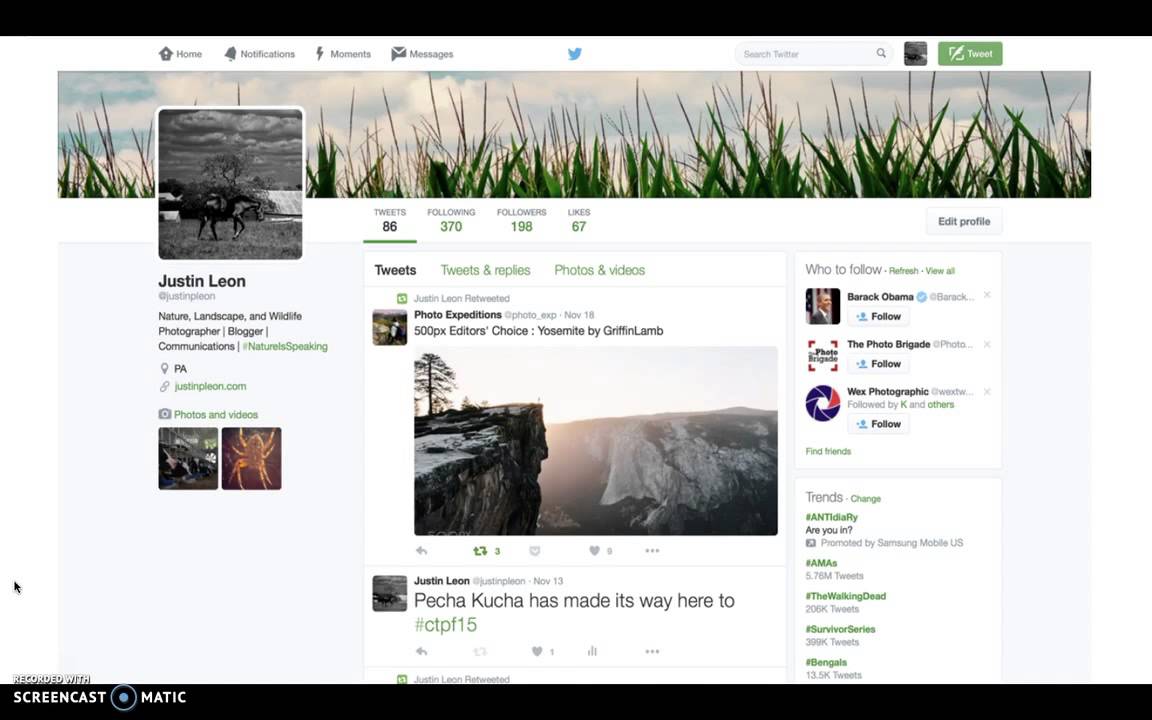The width and height of the screenshot is (1152, 720).
Task: Open the justinpleon.com website link
Action: click(x=210, y=386)
